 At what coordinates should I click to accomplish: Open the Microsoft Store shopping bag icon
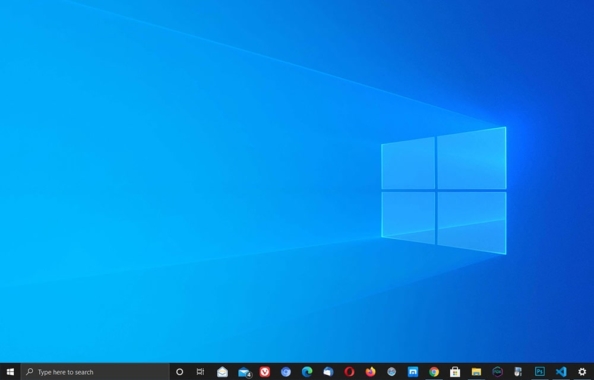(x=455, y=372)
